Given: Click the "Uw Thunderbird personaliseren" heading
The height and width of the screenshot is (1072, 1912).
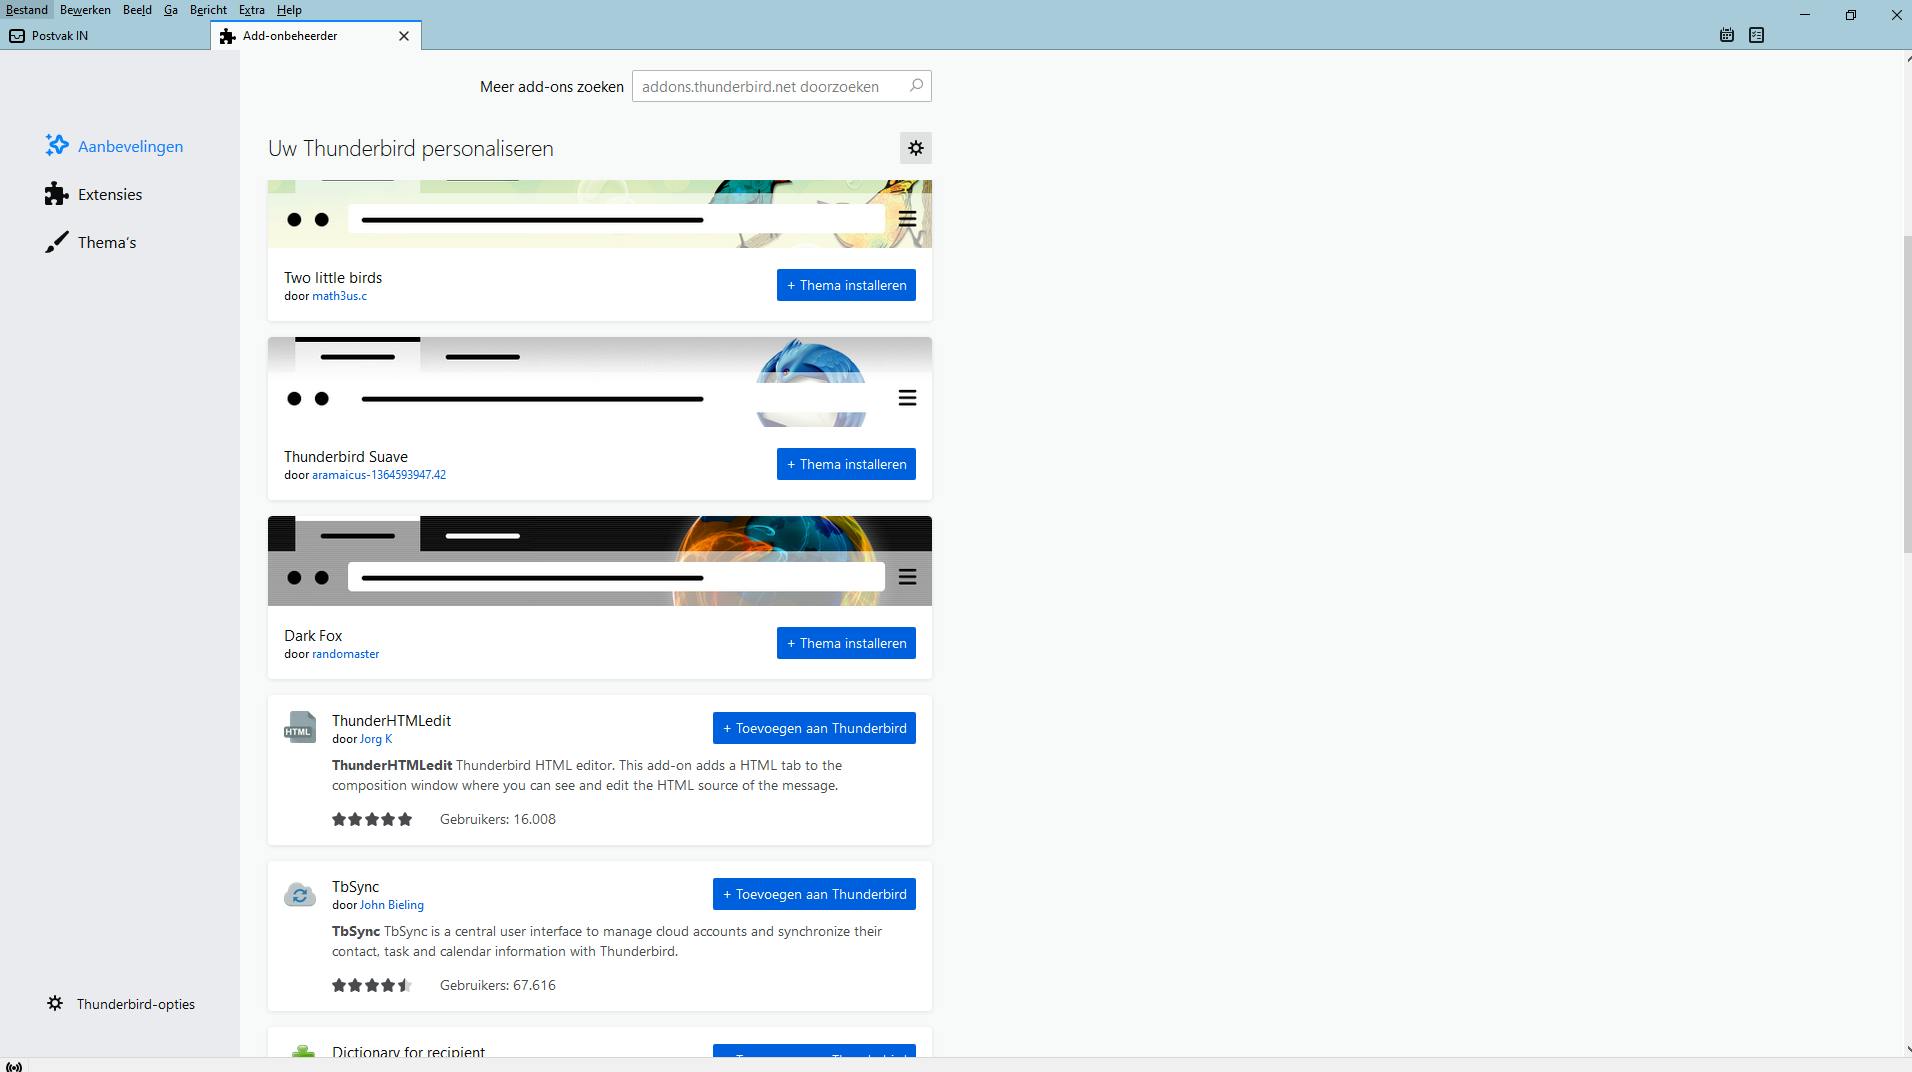Looking at the screenshot, I should point(411,149).
